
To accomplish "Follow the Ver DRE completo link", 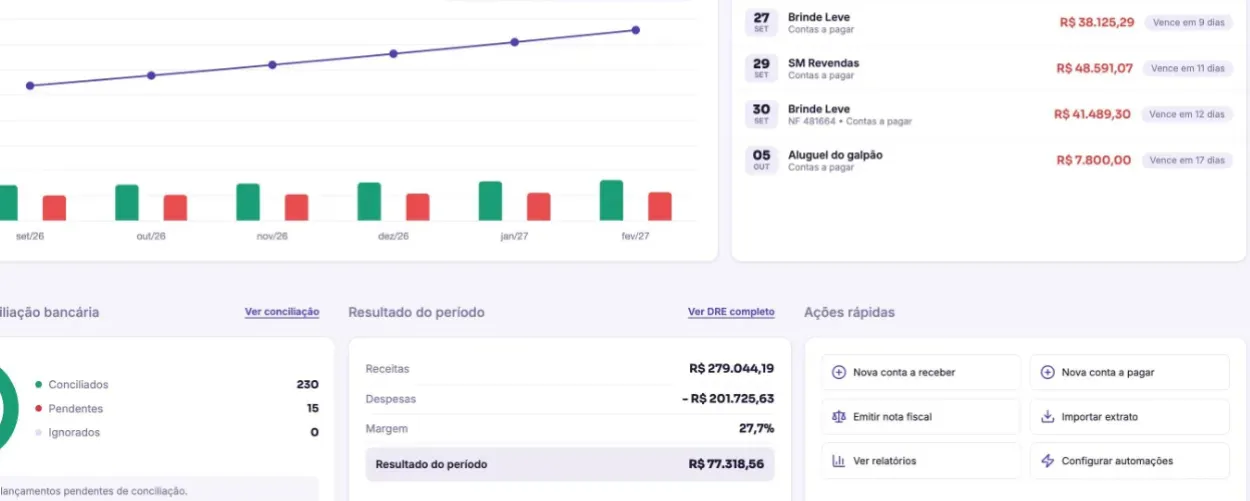I will point(731,312).
